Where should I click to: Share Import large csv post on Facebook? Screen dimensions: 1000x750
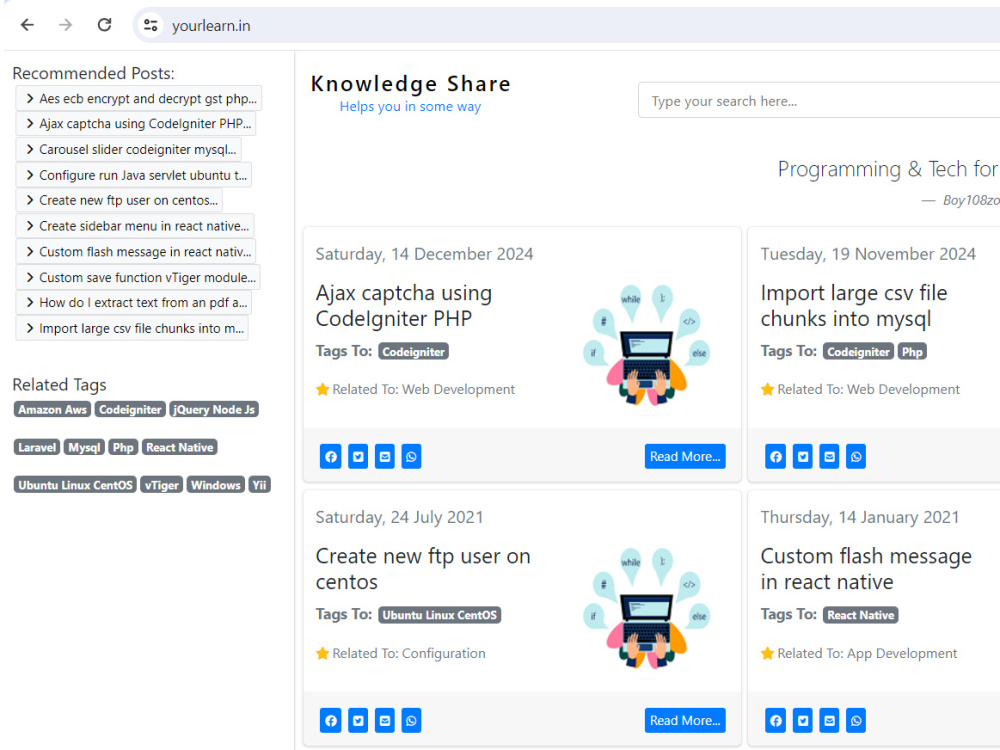776,457
